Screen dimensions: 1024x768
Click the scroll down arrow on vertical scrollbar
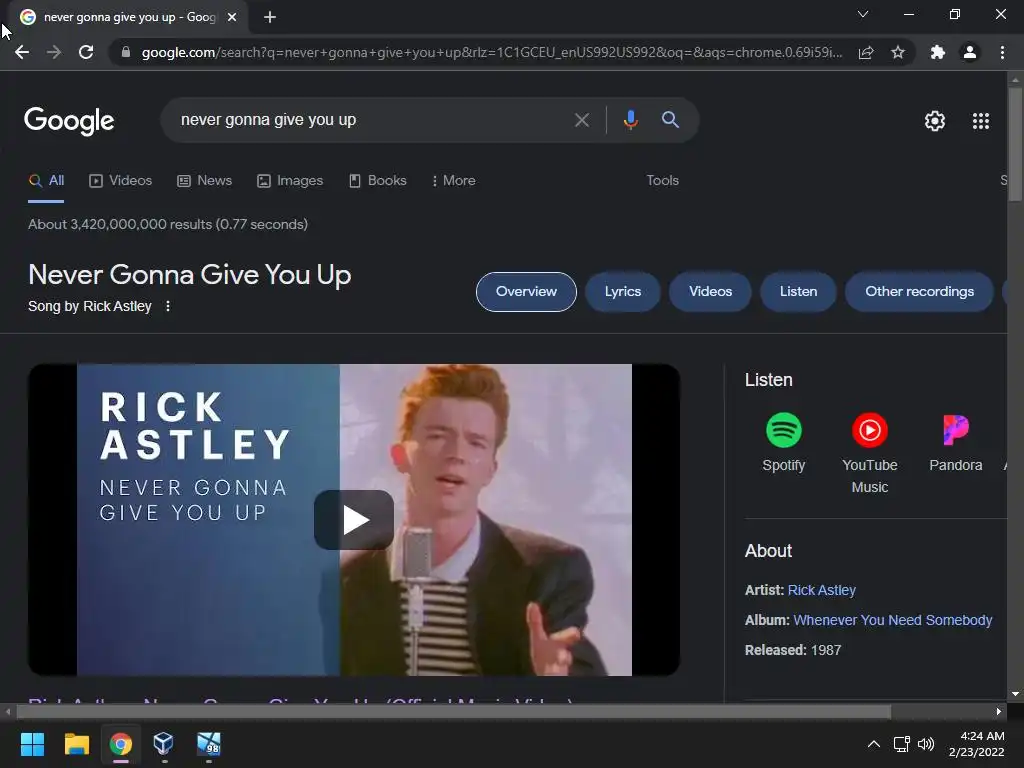pos(1015,694)
